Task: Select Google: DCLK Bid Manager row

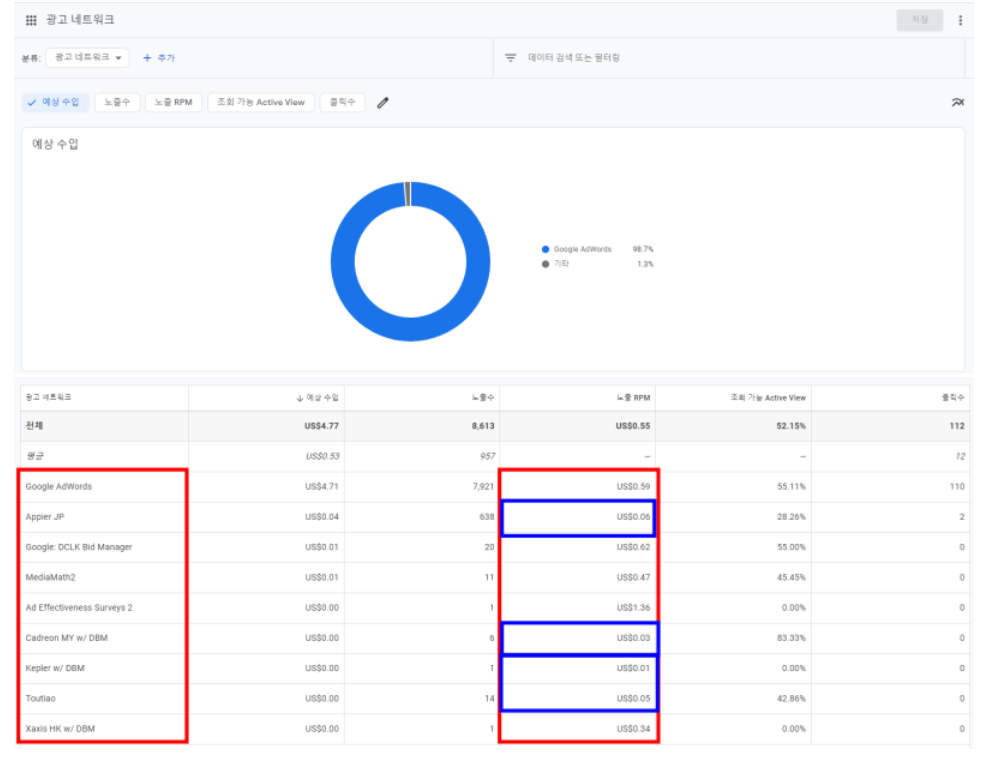Action: tap(79, 547)
